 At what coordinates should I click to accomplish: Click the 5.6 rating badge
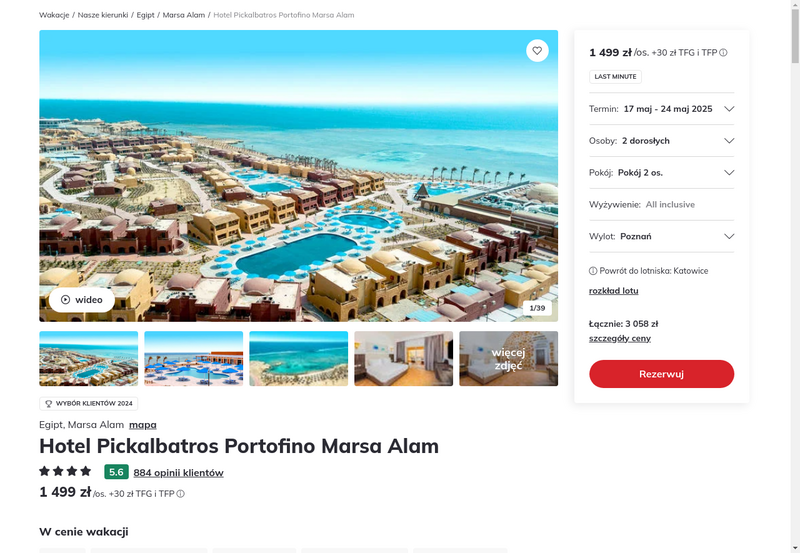116,472
